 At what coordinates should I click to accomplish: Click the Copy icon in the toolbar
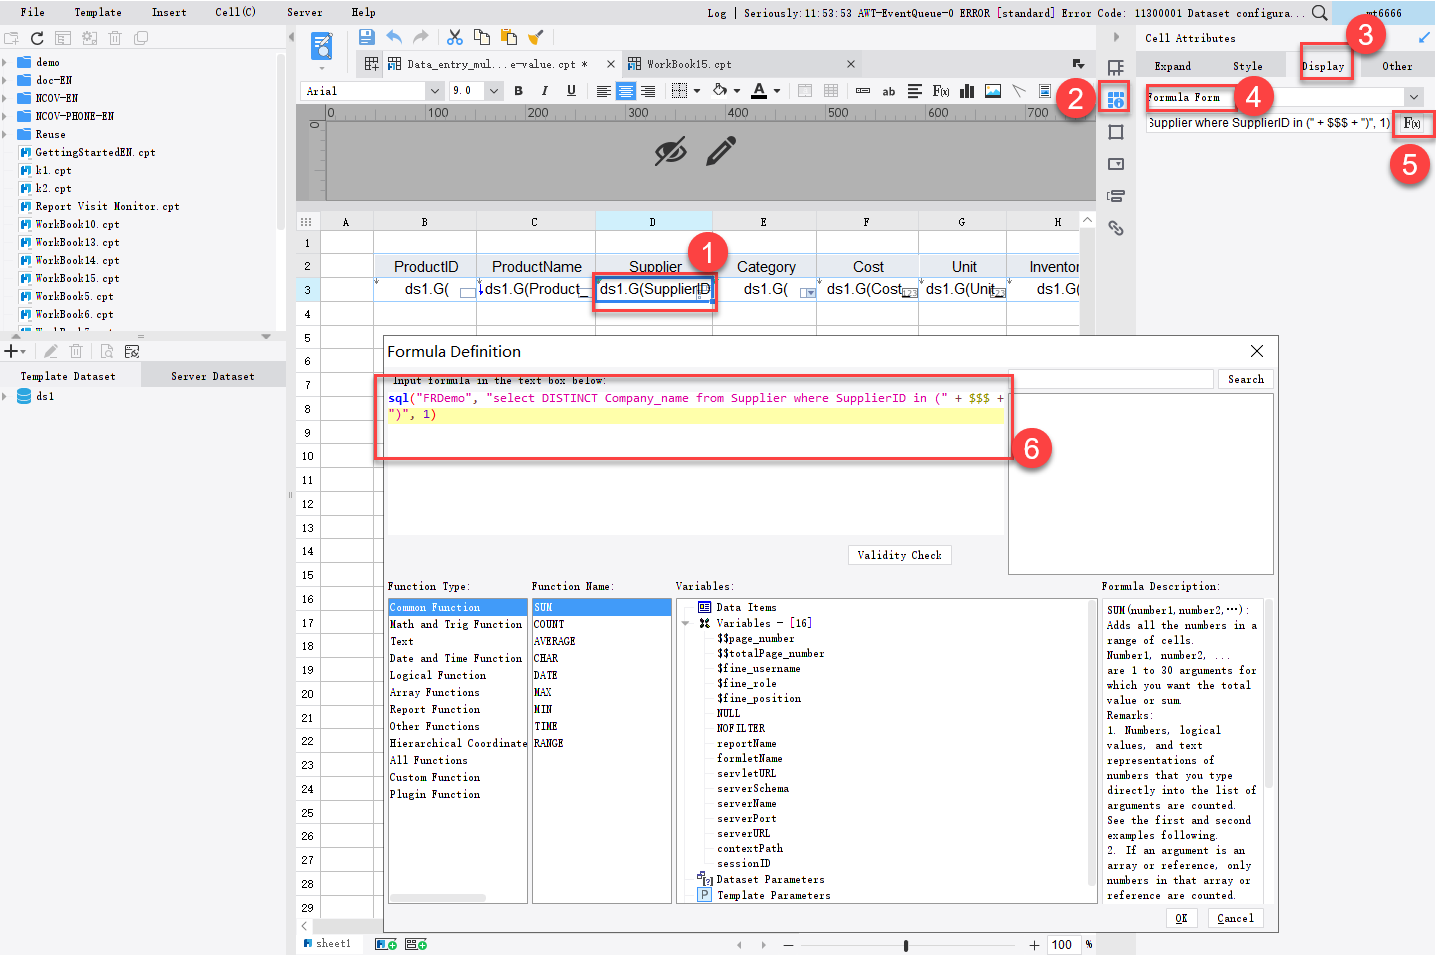[482, 37]
